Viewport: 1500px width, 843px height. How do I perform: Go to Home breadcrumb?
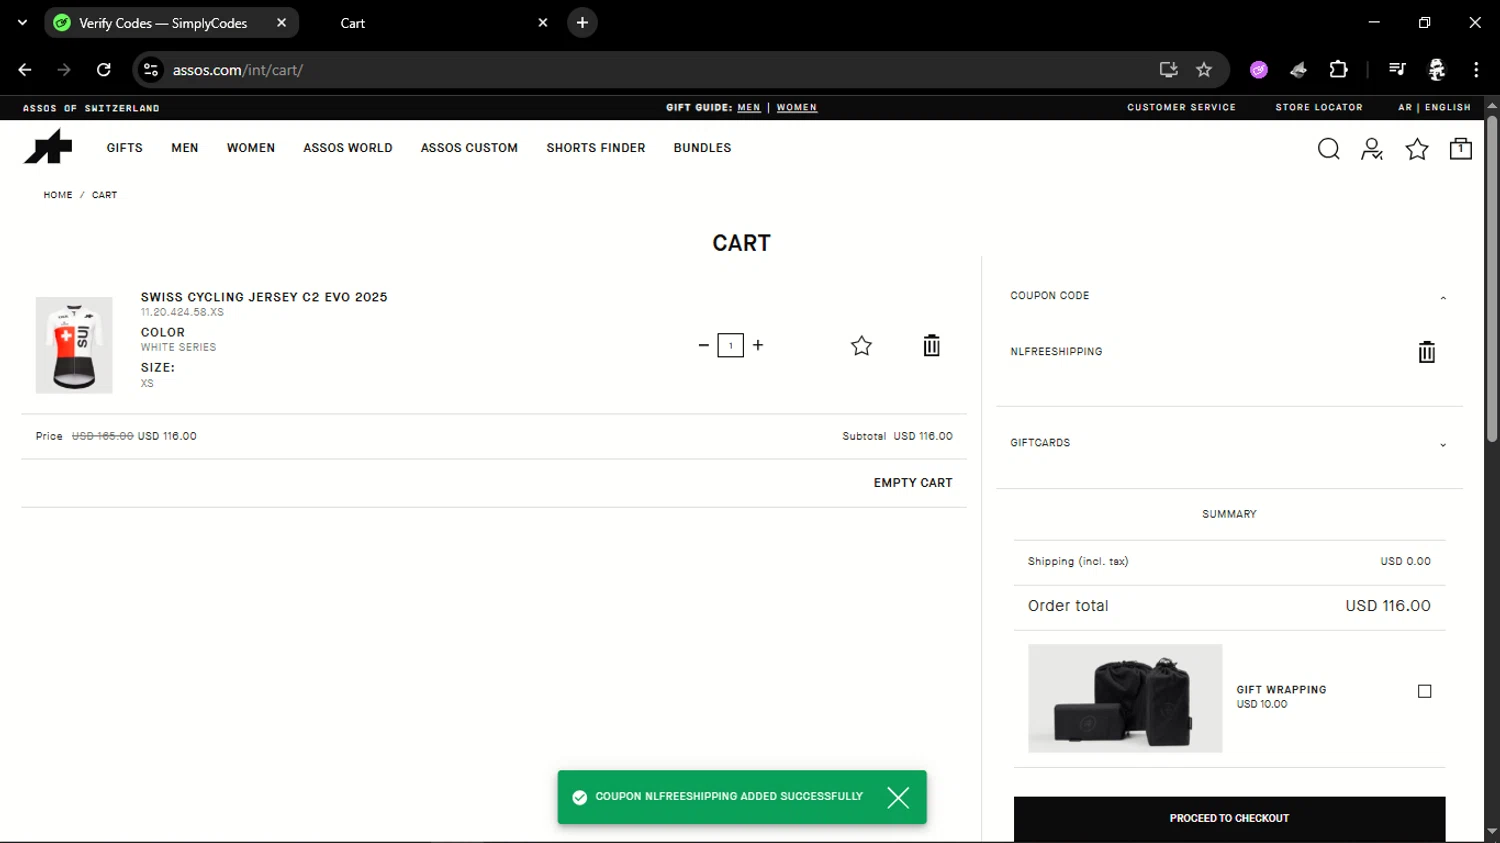(x=58, y=195)
